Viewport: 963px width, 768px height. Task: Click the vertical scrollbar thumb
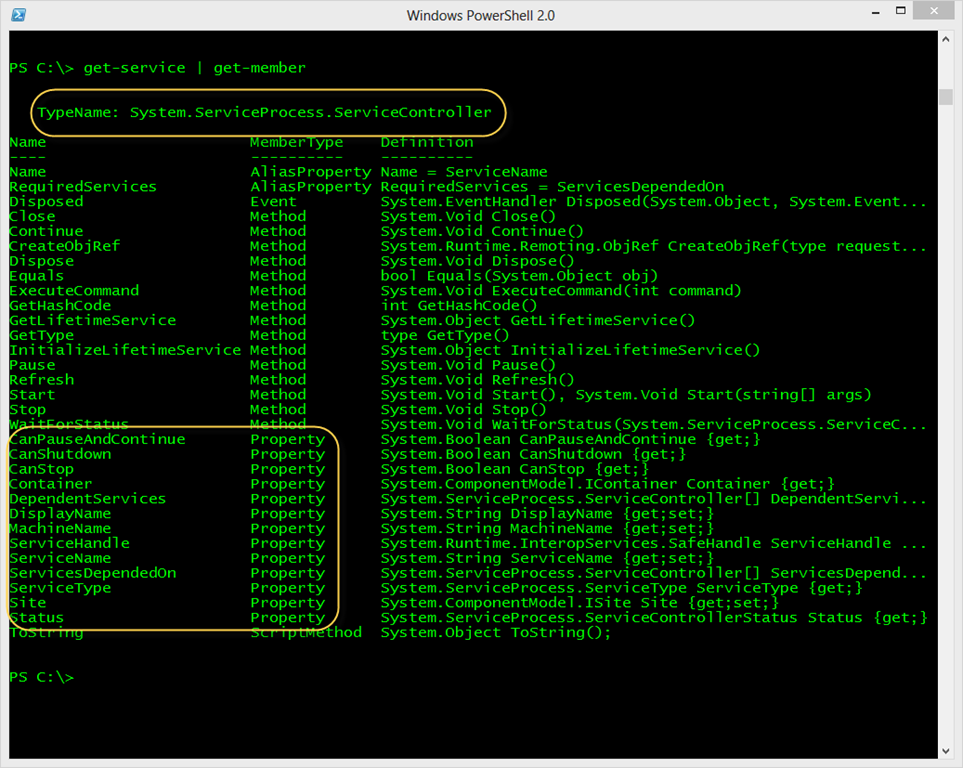(946, 97)
